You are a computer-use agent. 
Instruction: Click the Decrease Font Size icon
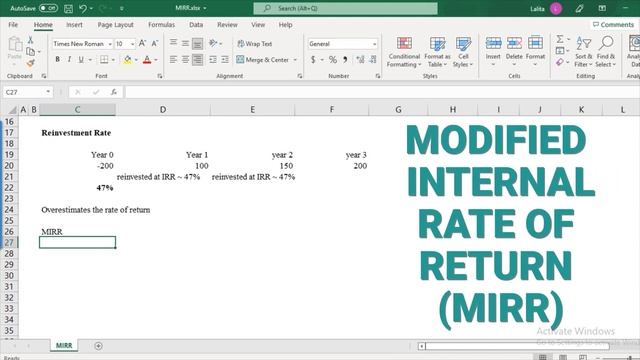point(155,43)
